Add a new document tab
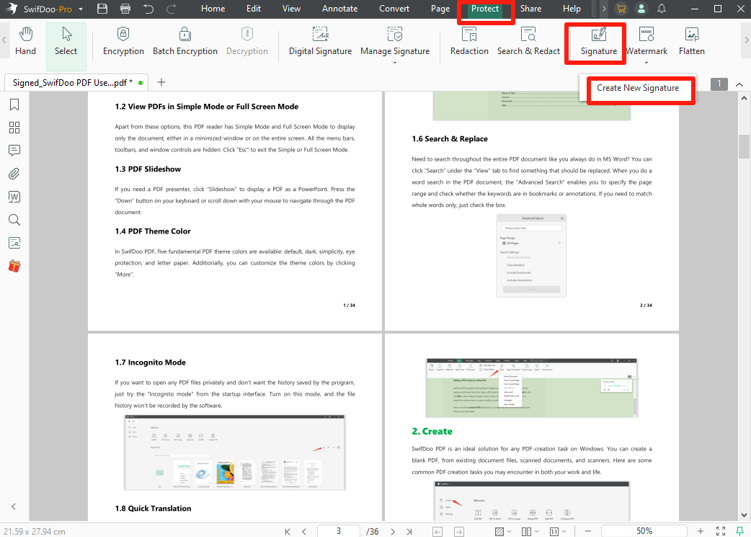The height and width of the screenshot is (537, 751). click(161, 82)
